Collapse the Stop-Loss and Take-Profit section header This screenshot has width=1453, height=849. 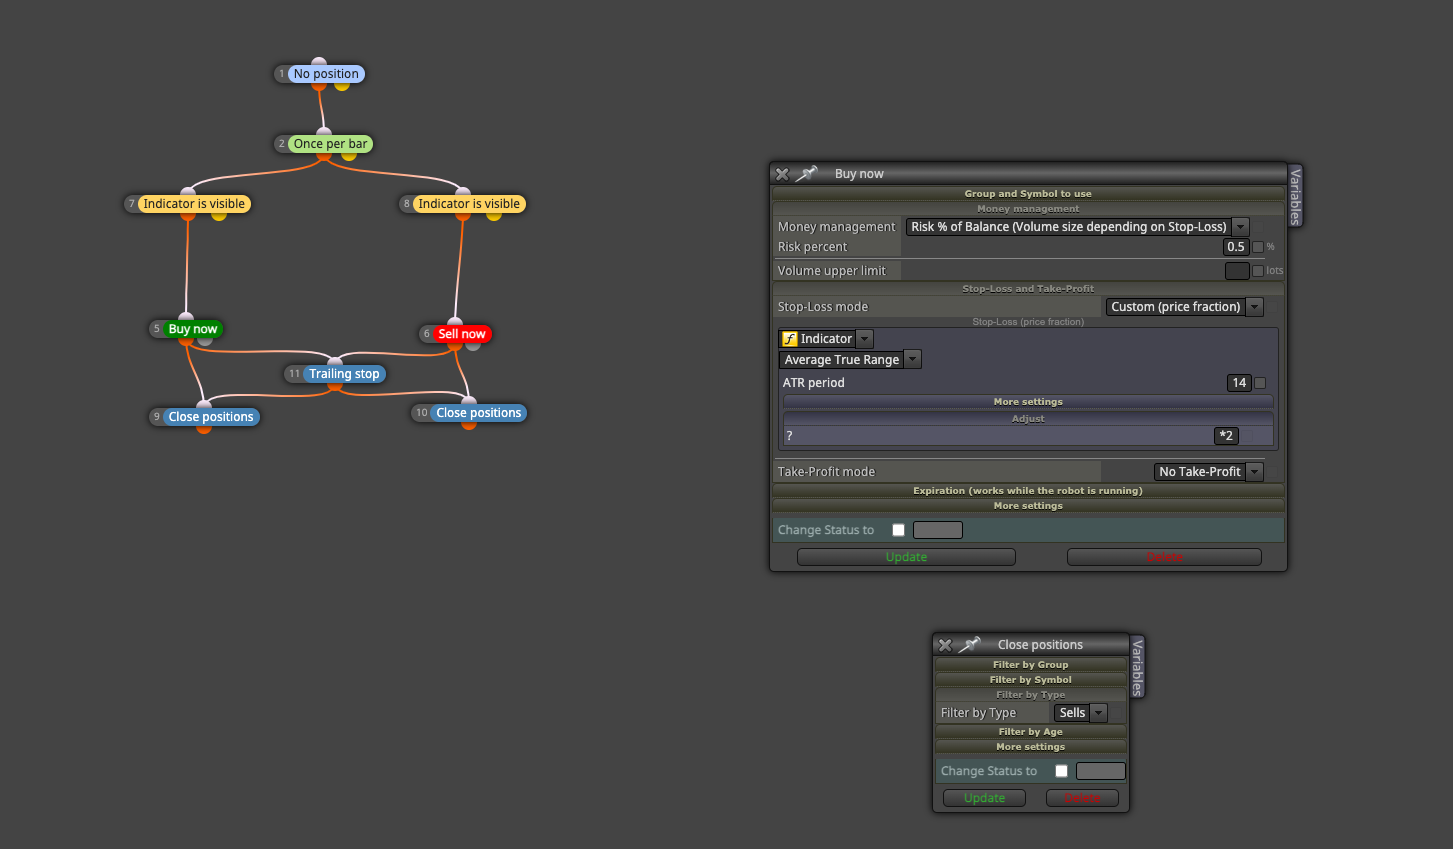1028,289
